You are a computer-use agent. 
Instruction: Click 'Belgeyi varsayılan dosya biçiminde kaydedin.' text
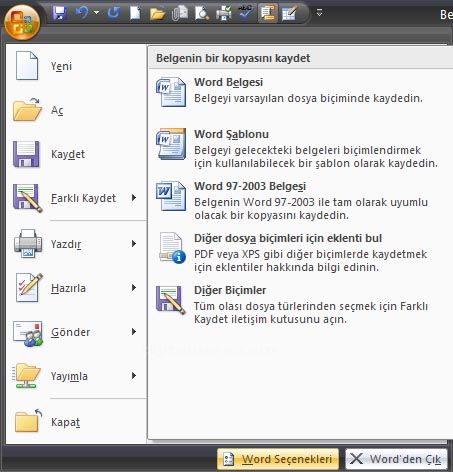[x=308, y=98]
